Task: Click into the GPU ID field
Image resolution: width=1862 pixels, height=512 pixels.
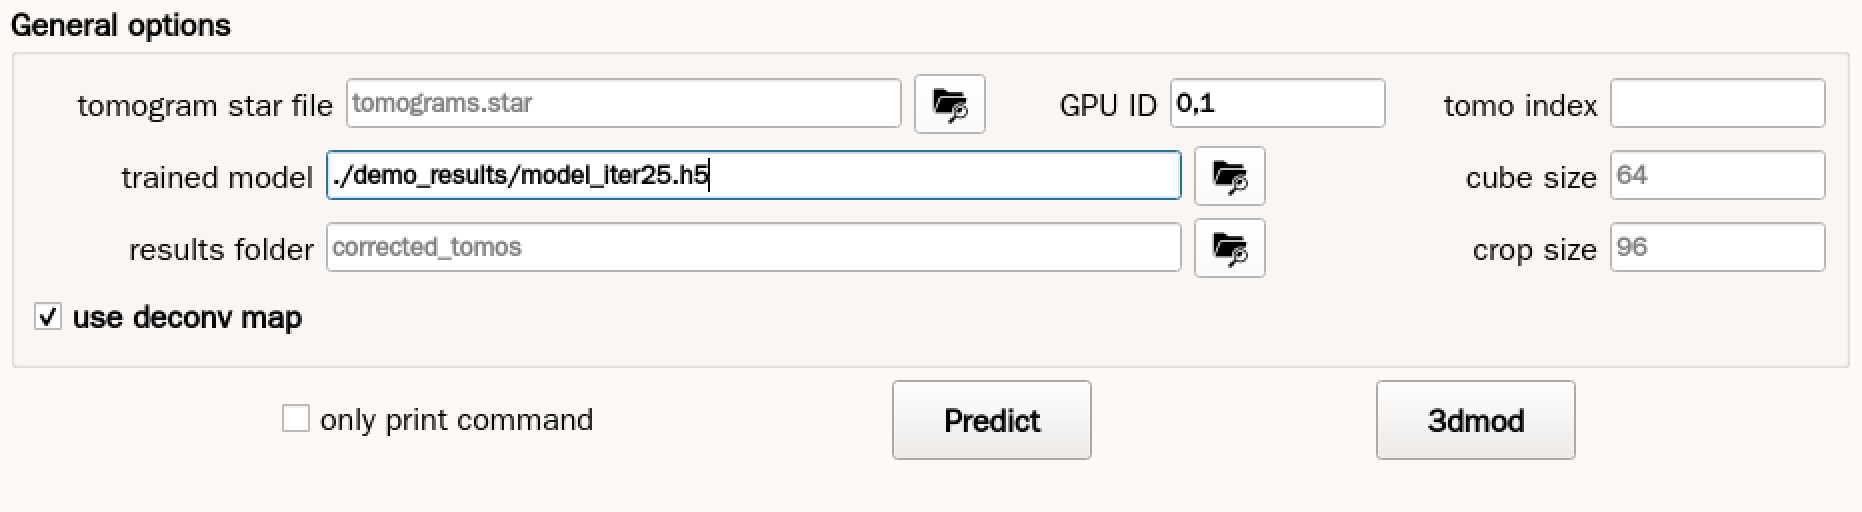Action: (1277, 104)
